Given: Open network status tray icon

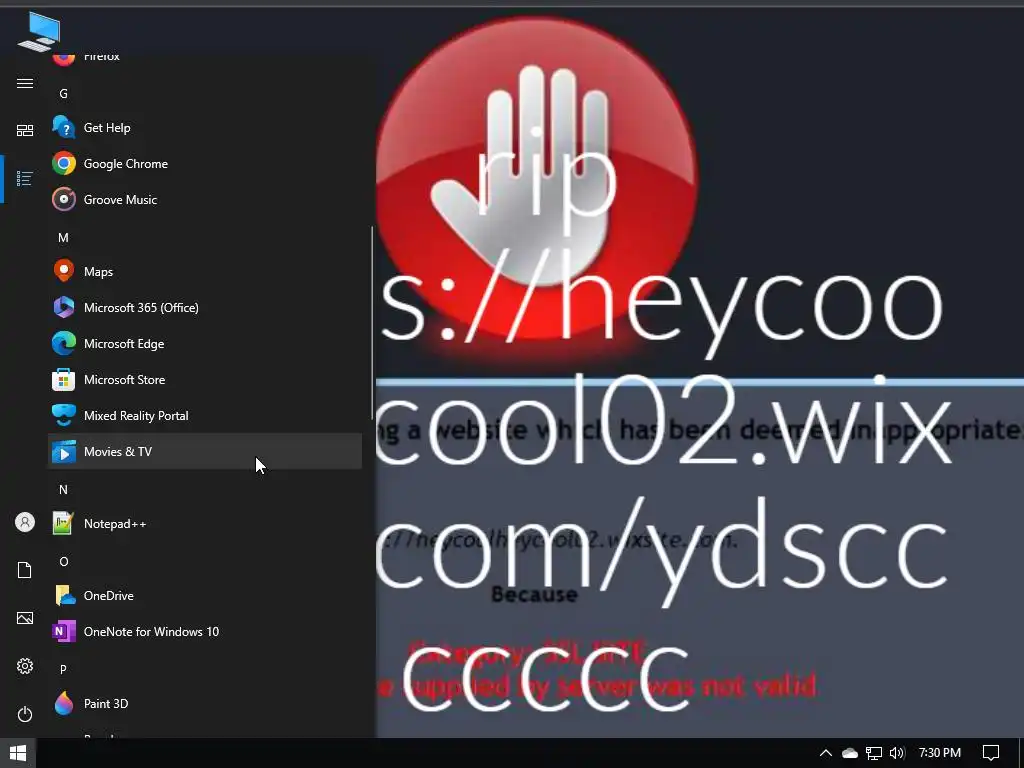Looking at the screenshot, I should (x=874, y=753).
